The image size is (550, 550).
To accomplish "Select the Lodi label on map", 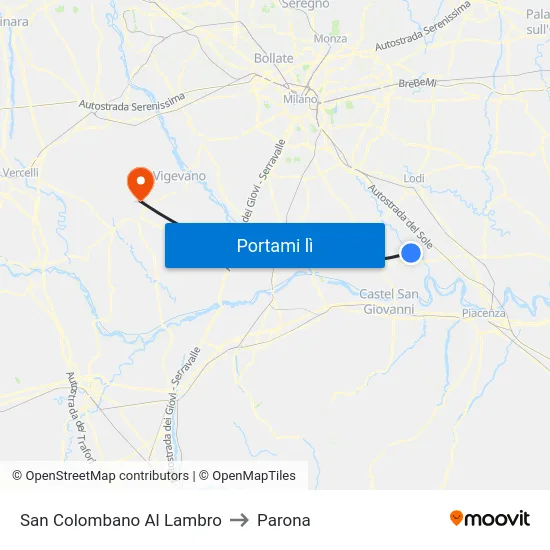I will click(414, 178).
